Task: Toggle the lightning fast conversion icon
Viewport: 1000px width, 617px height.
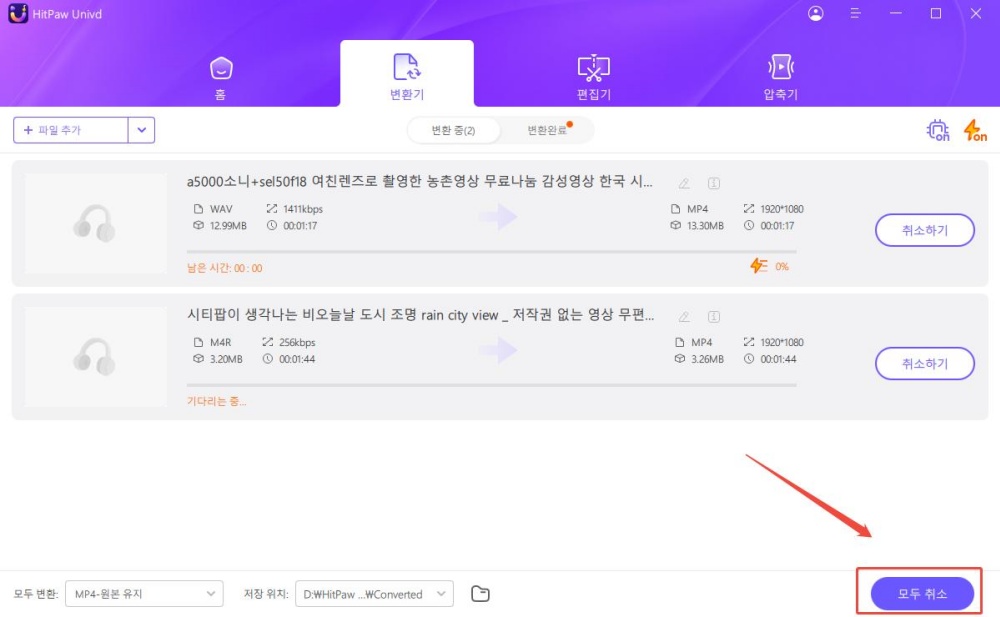Action: [x=974, y=130]
